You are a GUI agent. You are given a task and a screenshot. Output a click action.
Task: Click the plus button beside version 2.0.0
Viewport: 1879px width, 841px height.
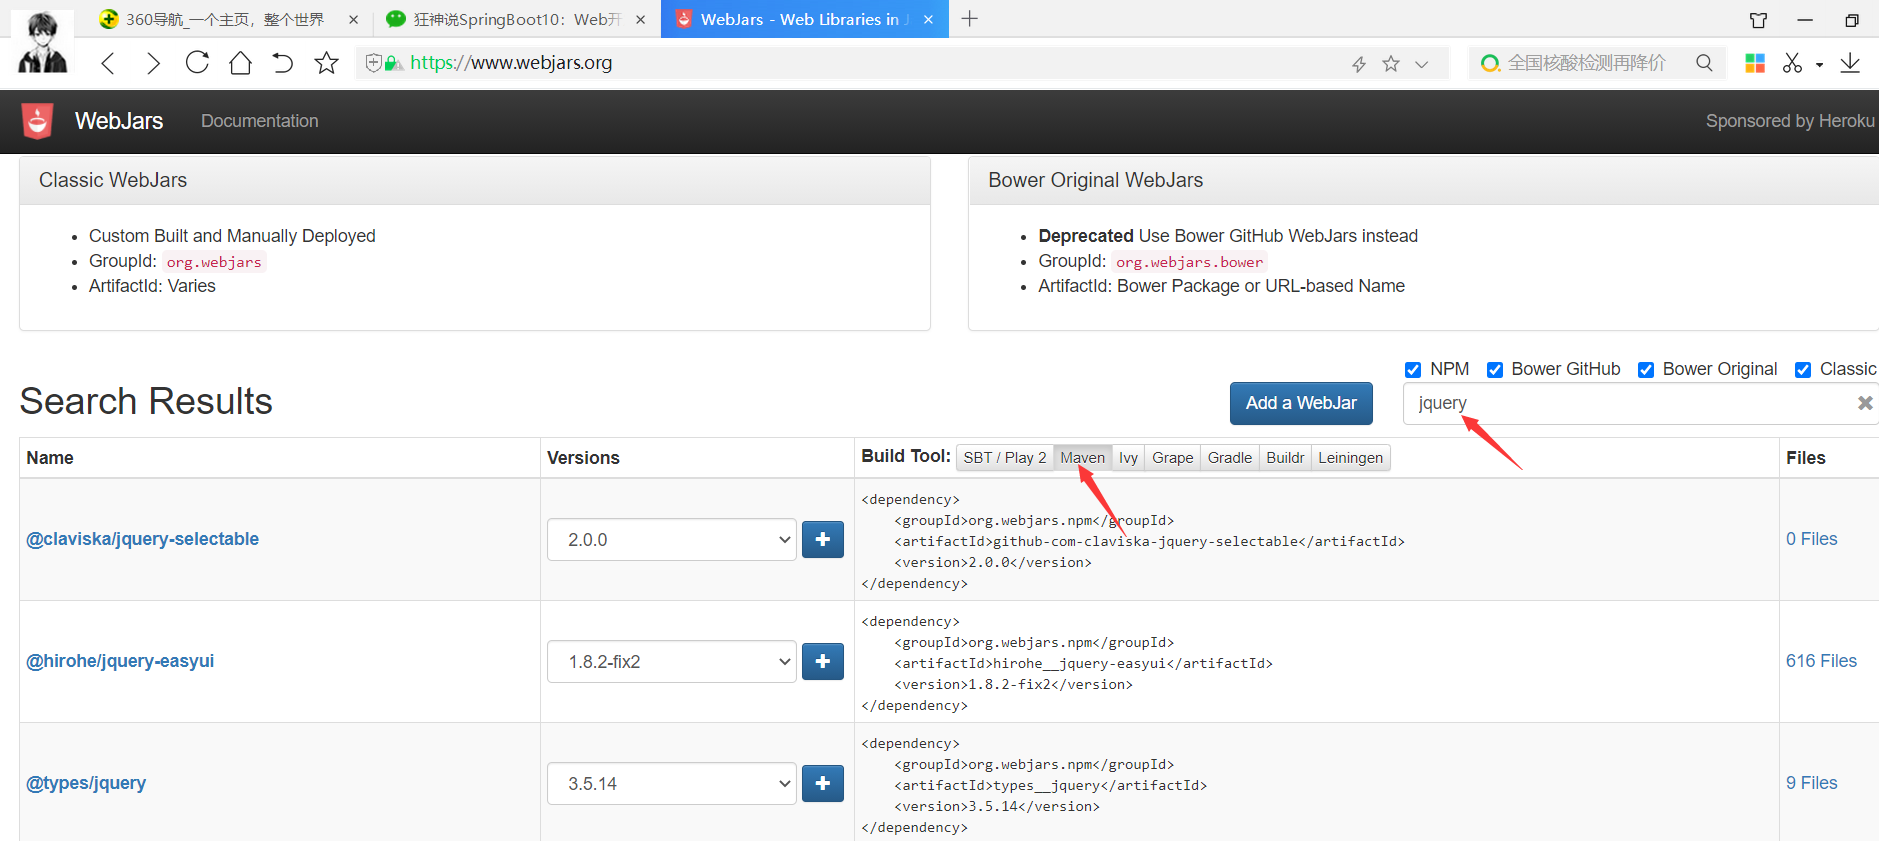(x=823, y=540)
